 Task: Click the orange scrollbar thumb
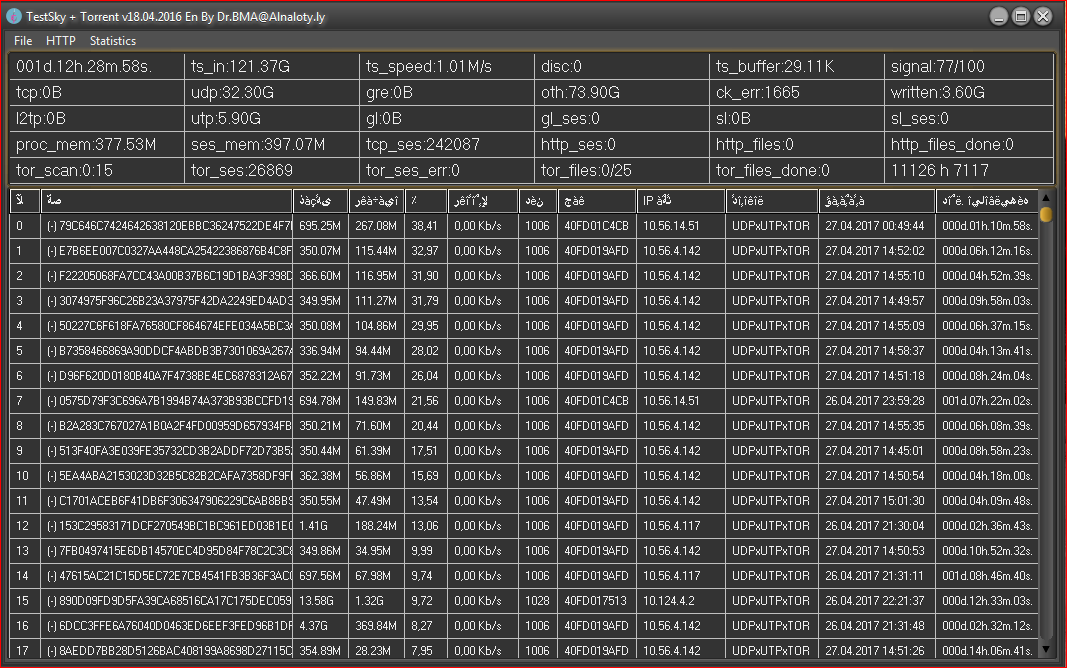[1046, 214]
